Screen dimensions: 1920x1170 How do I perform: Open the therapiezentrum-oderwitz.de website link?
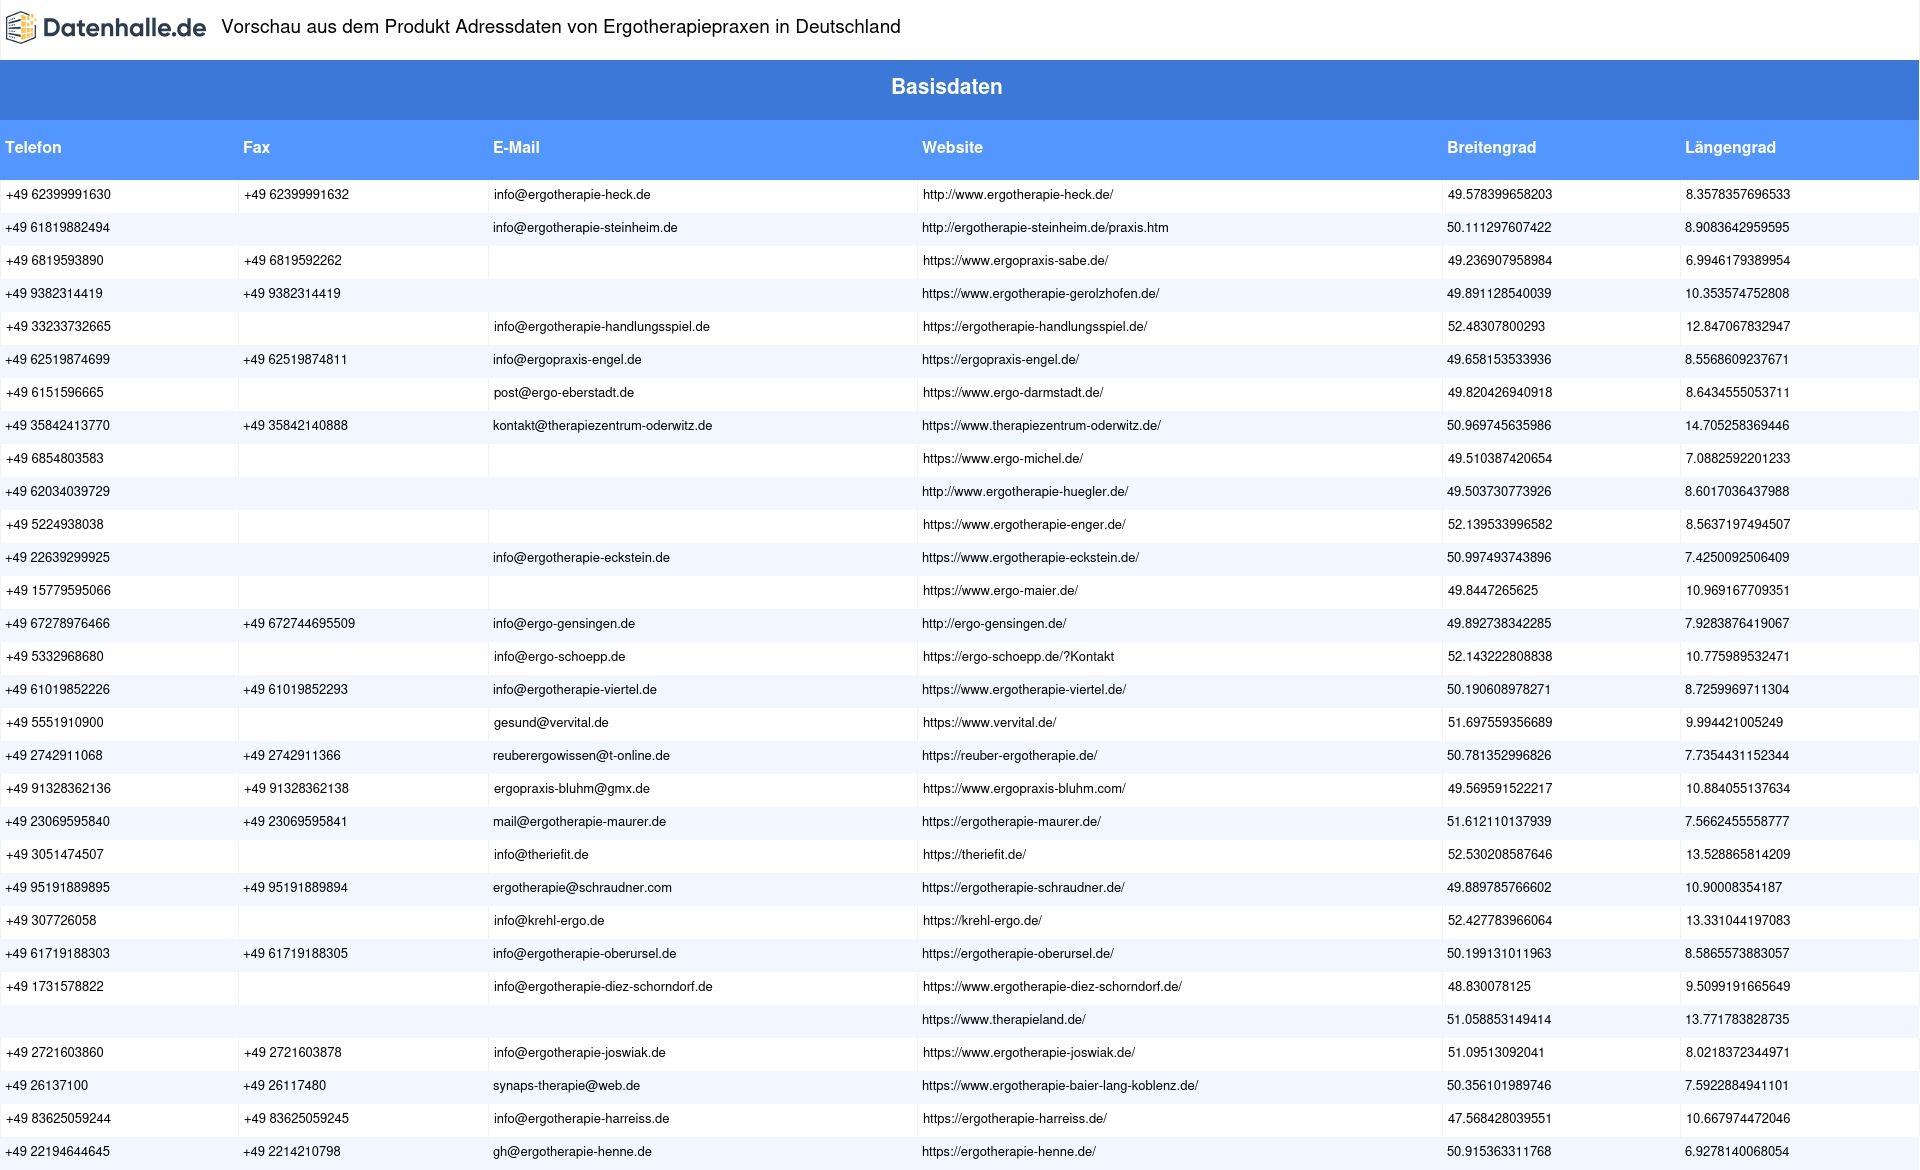[x=1041, y=426]
